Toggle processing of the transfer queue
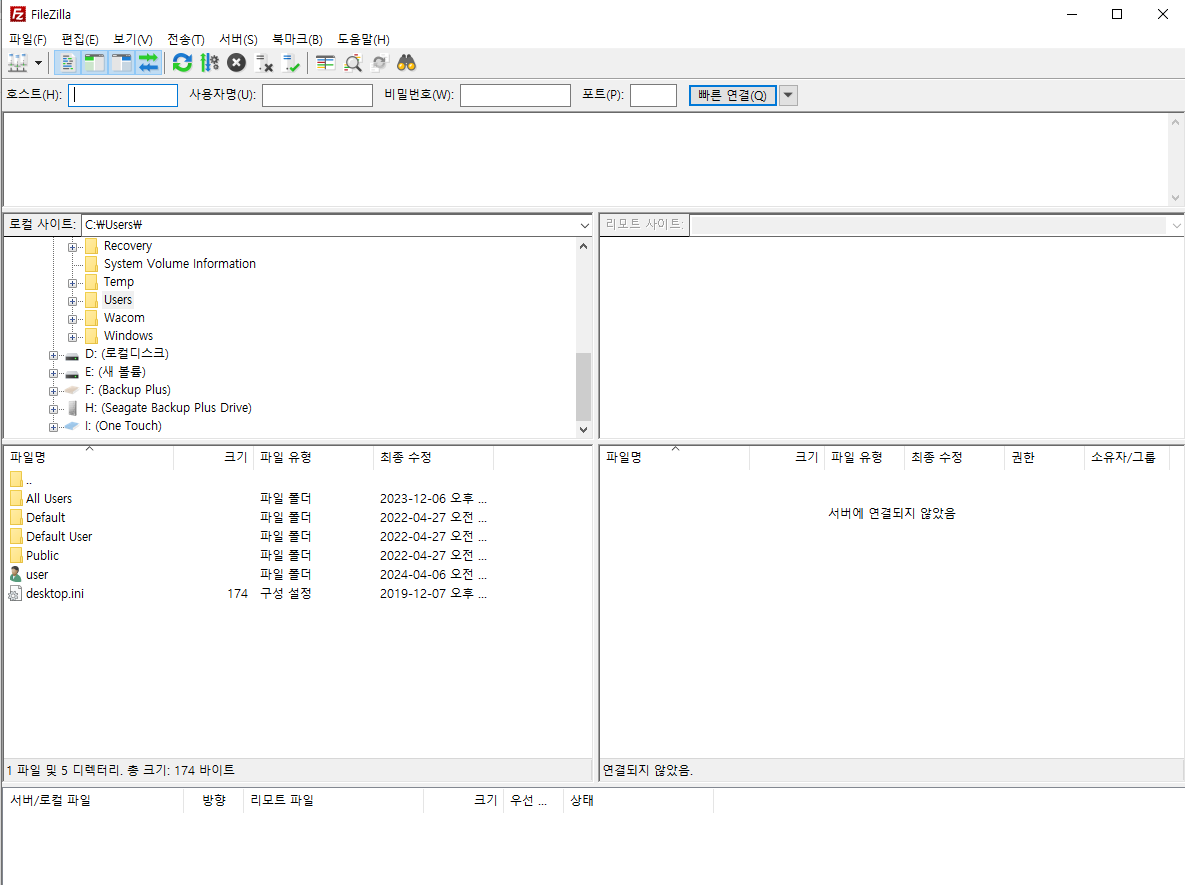 point(209,63)
